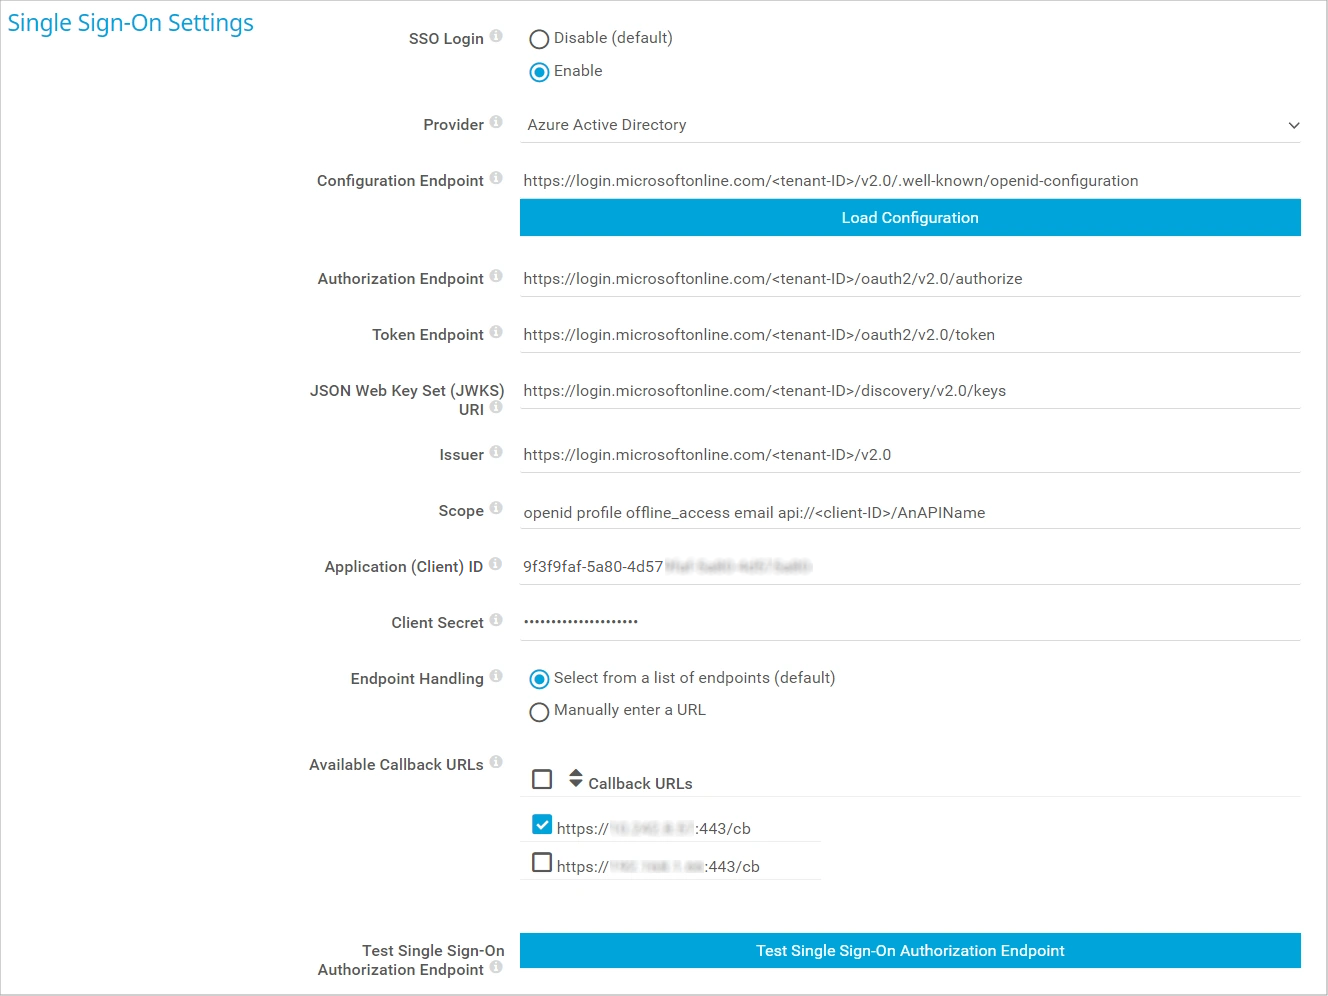Choose Manually enter a URL option
The height and width of the screenshot is (996, 1328).
[539, 712]
